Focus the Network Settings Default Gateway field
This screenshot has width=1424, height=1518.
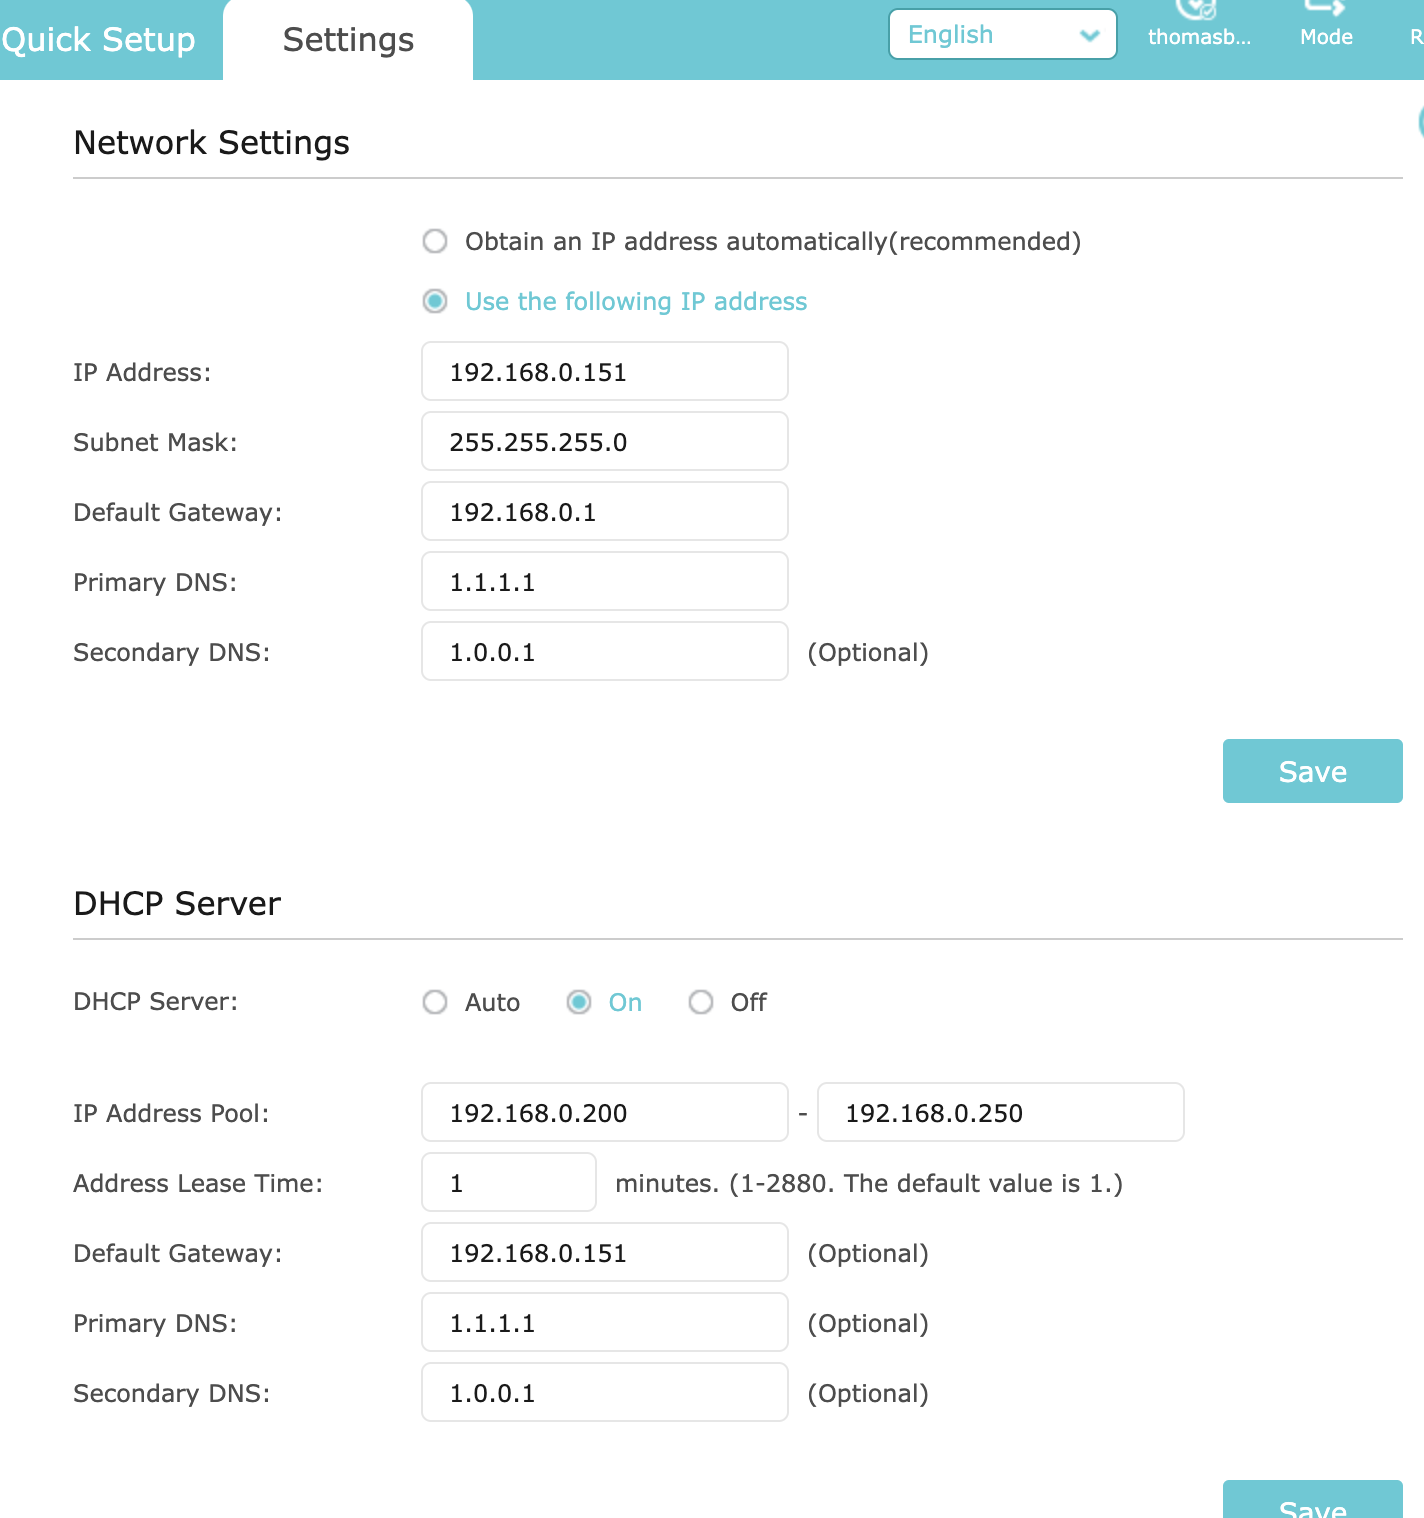tap(604, 512)
